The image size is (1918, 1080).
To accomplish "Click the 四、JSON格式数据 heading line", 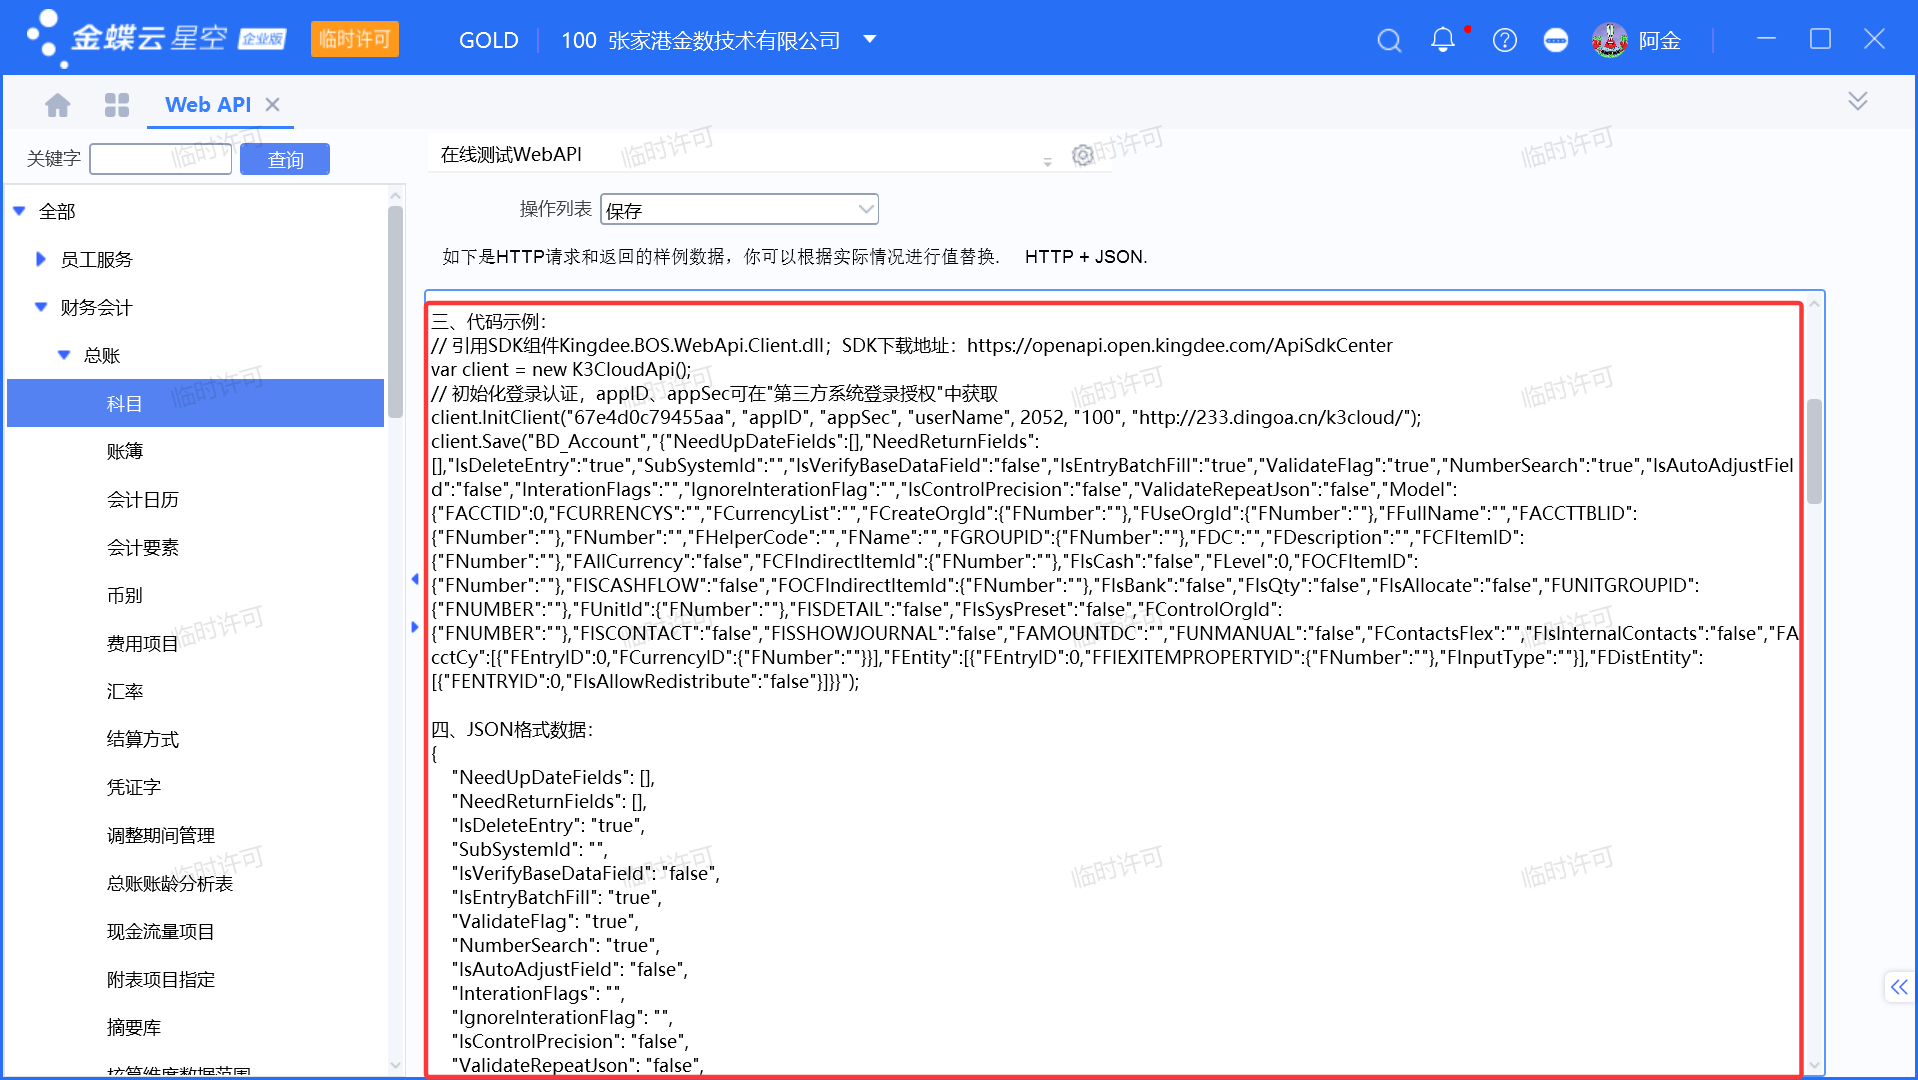I will (512, 729).
